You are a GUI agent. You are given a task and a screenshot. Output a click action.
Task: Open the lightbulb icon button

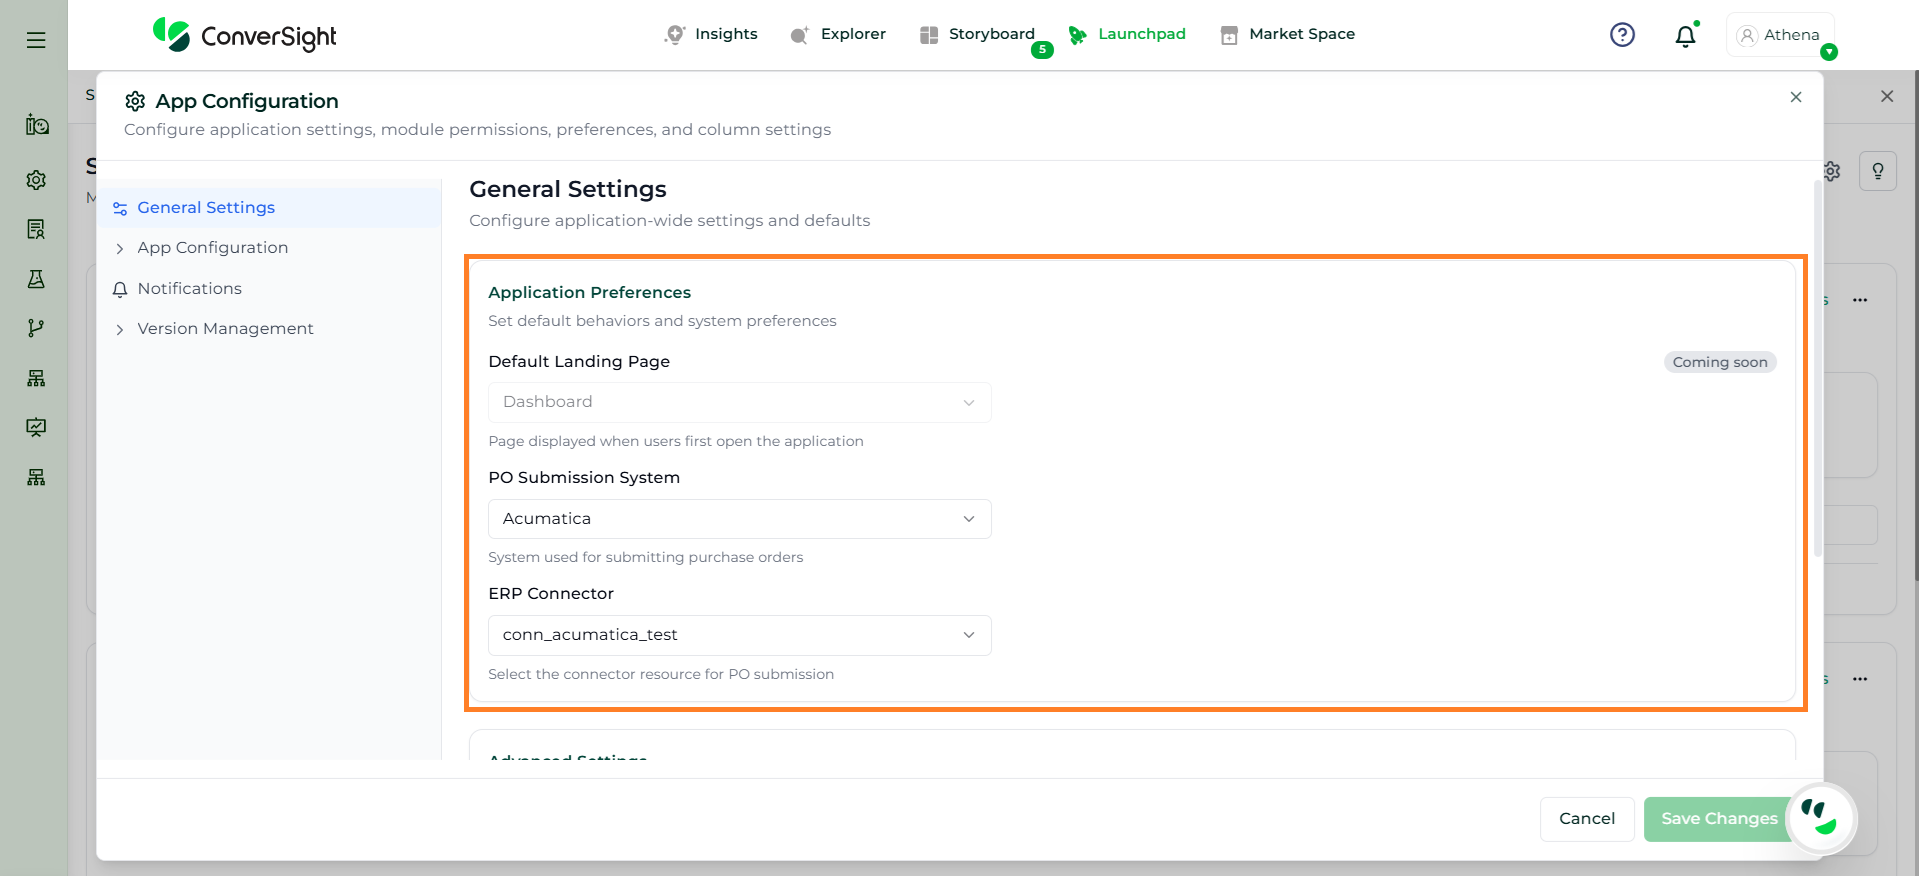click(x=1877, y=171)
